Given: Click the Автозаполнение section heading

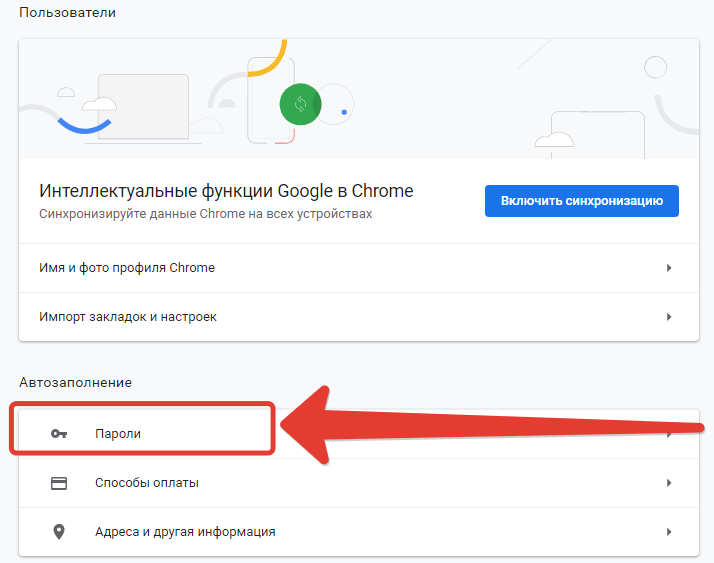Looking at the screenshot, I should coord(76,382).
